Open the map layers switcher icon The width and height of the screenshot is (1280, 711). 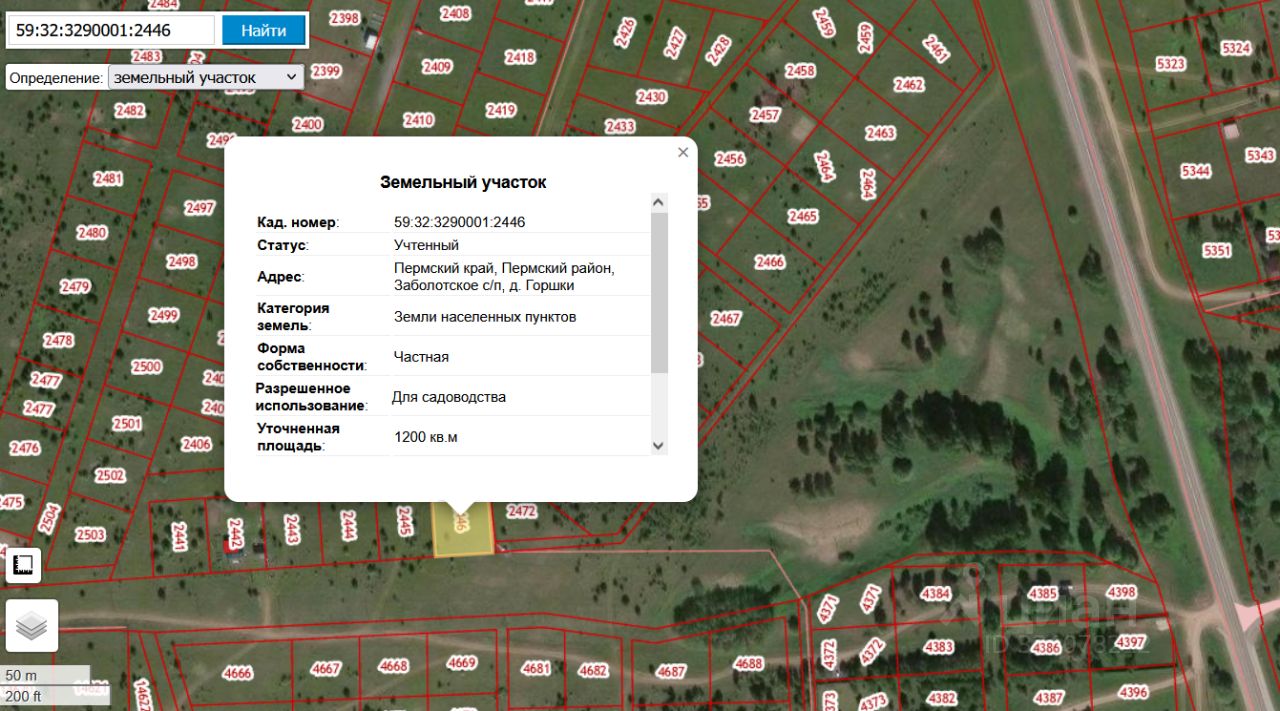tap(32, 626)
